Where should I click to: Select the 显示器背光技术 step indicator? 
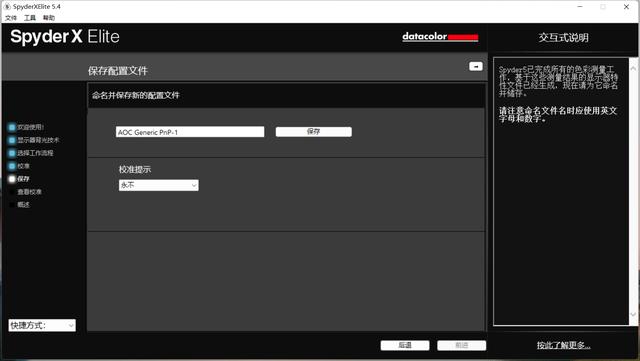[12, 140]
